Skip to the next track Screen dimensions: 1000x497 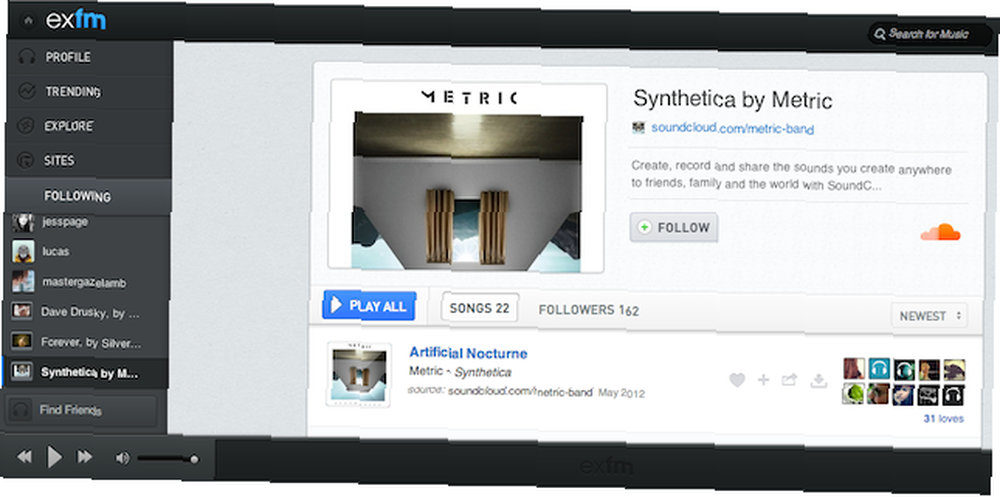pyautogui.click(x=85, y=457)
